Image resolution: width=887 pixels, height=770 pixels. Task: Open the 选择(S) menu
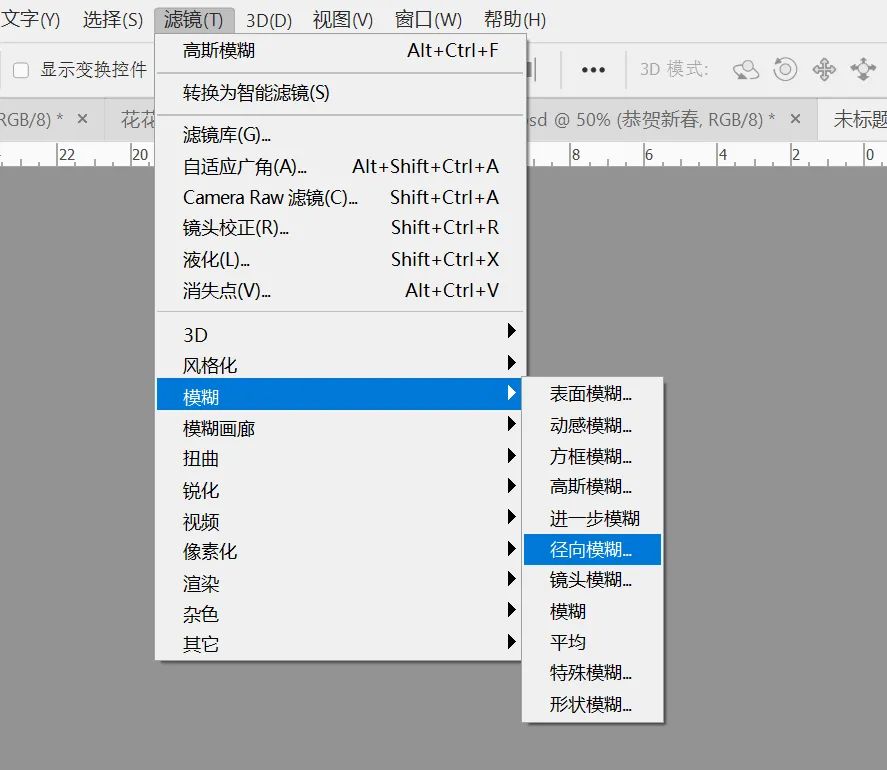click(x=113, y=20)
